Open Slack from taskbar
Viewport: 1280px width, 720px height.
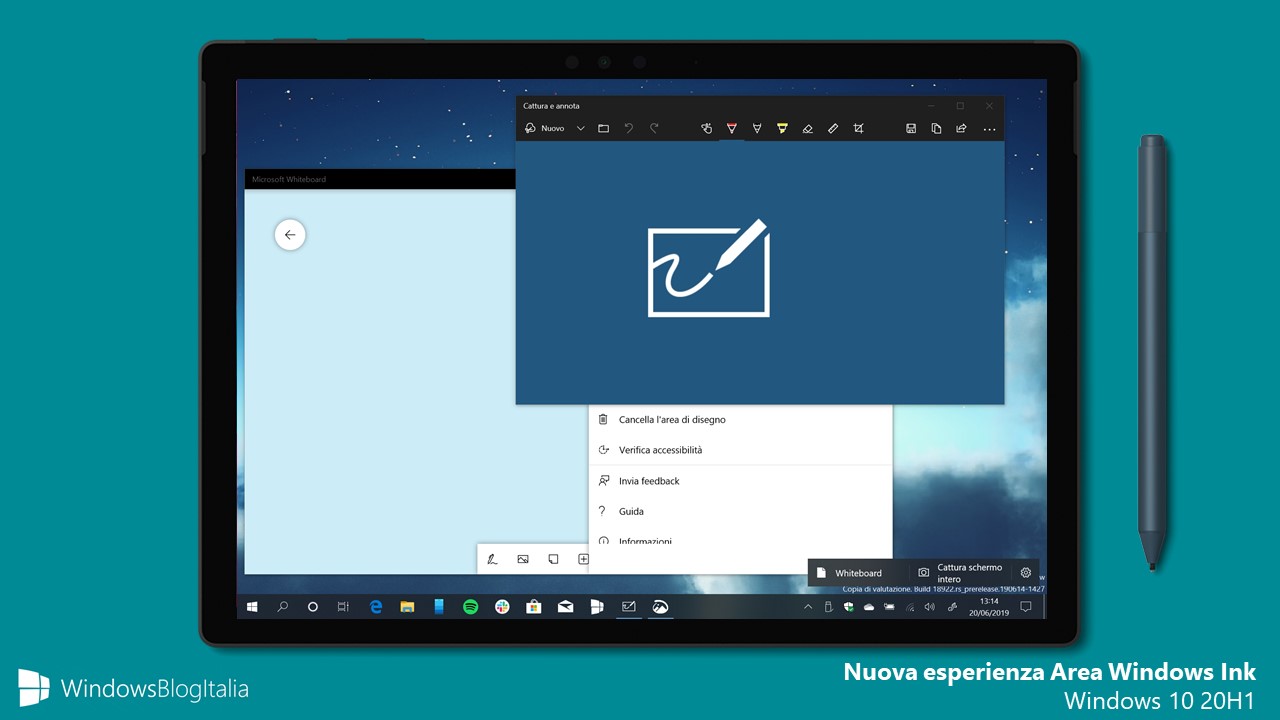(502, 606)
